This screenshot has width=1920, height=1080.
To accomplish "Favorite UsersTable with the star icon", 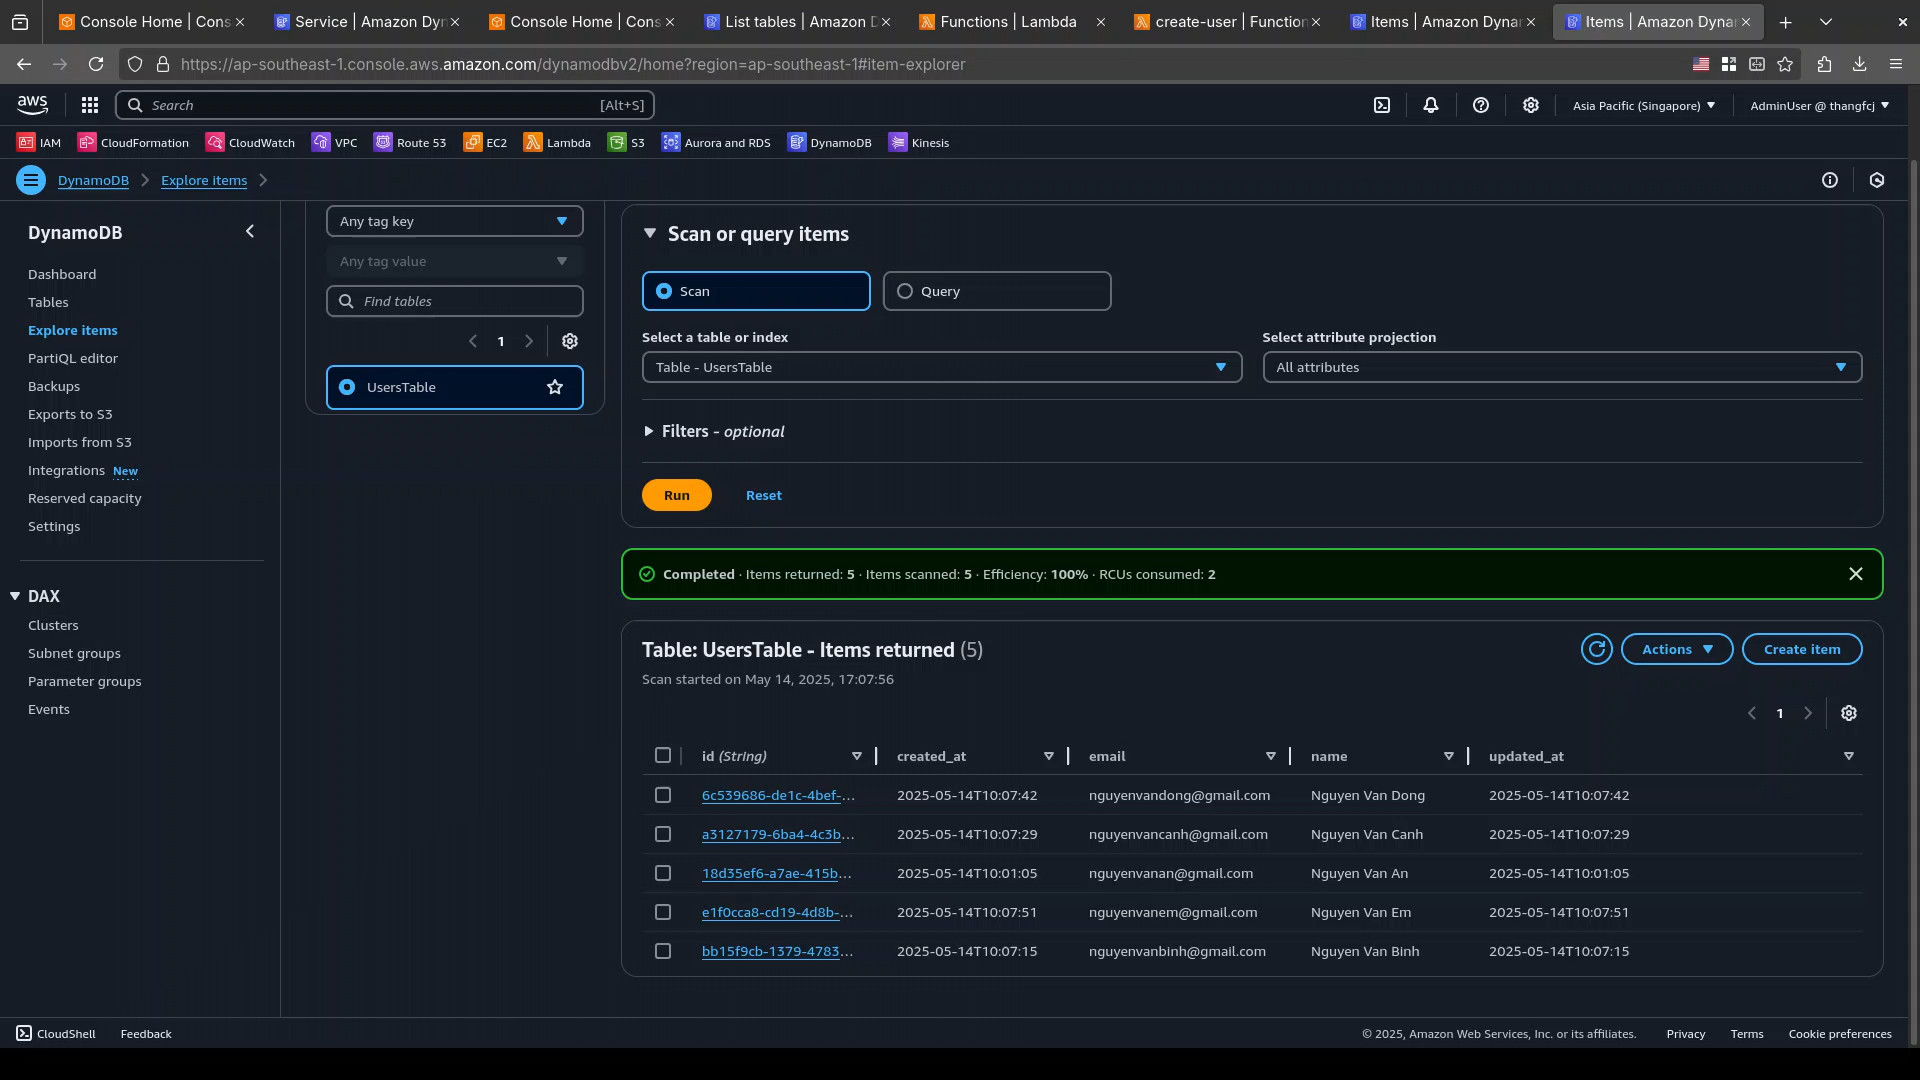I will 555,387.
